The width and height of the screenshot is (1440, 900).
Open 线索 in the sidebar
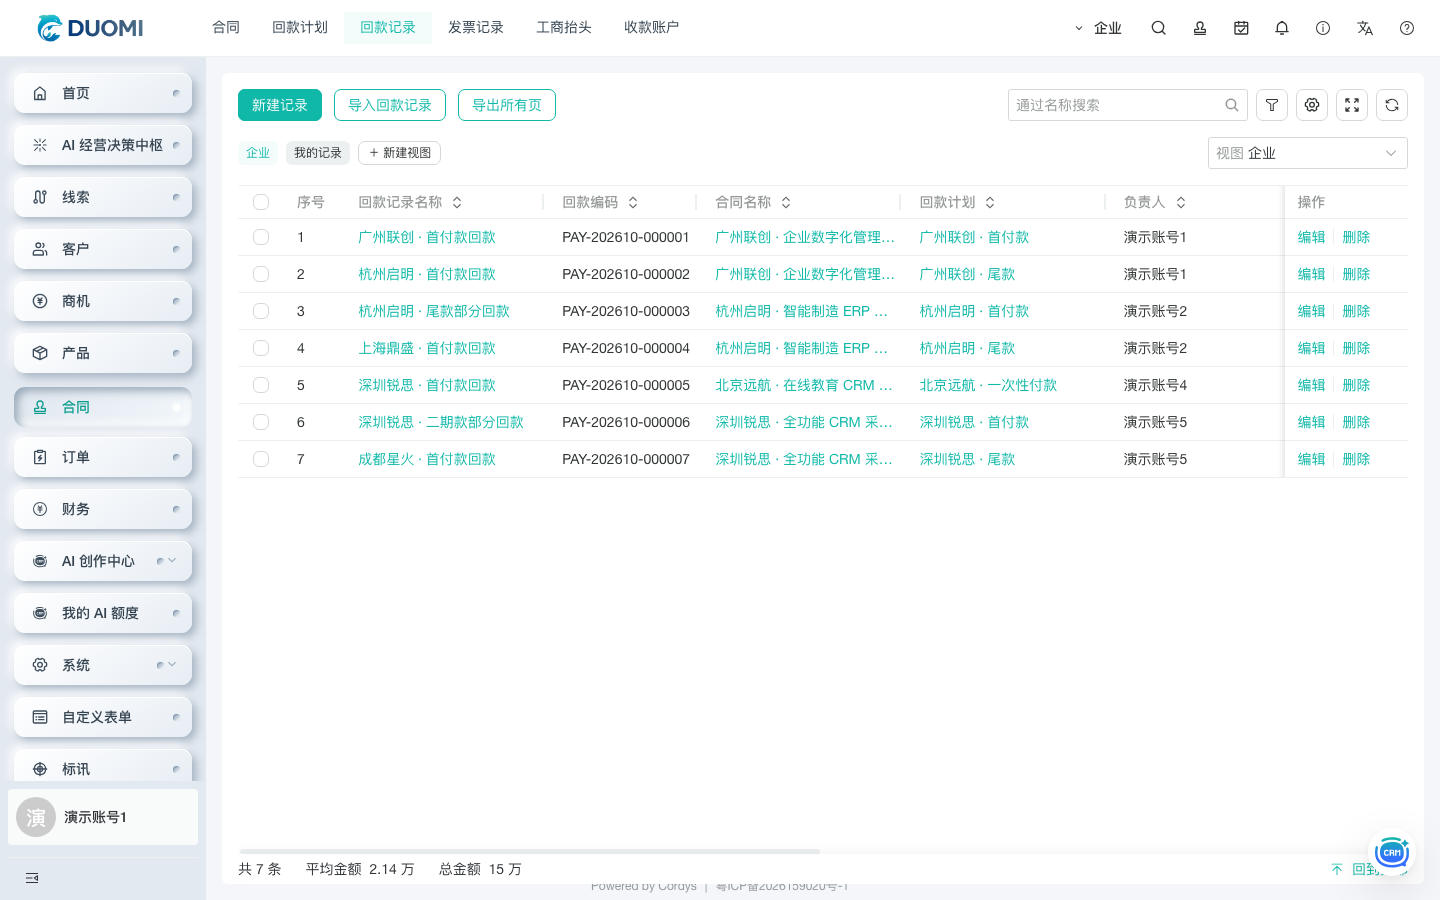coord(103,197)
